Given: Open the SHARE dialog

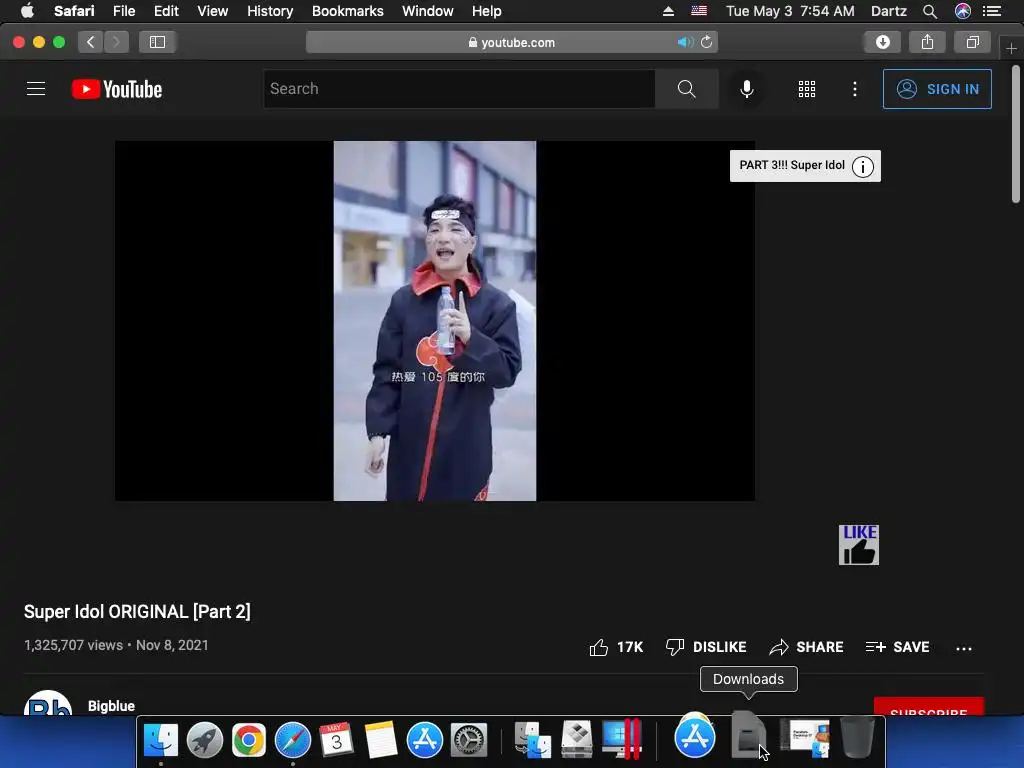Looking at the screenshot, I should pyautogui.click(x=806, y=647).
